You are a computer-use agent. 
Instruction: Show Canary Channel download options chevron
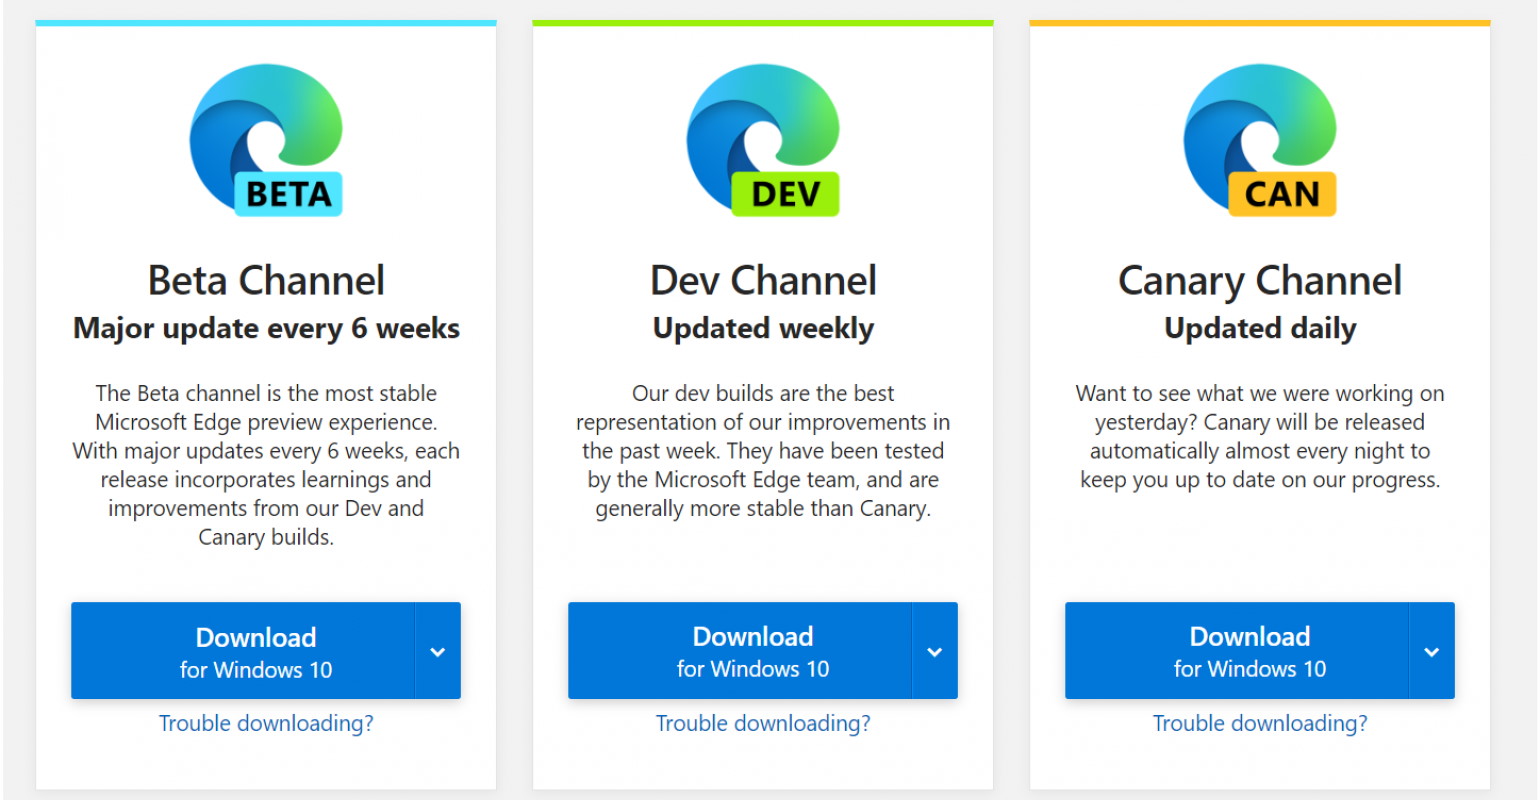click(x=1431, y=651)
